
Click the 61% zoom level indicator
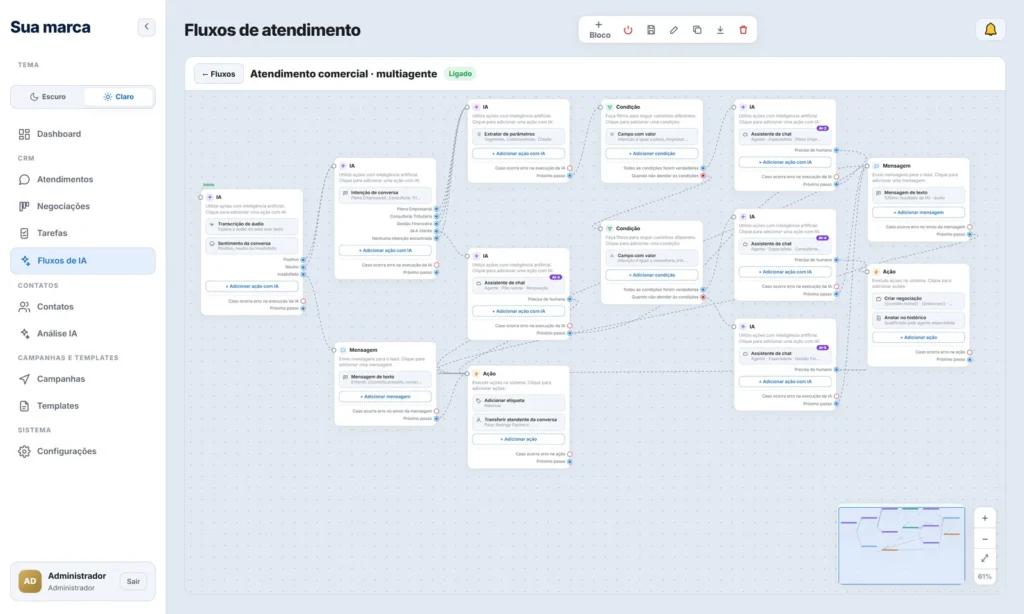pos(985,577)
